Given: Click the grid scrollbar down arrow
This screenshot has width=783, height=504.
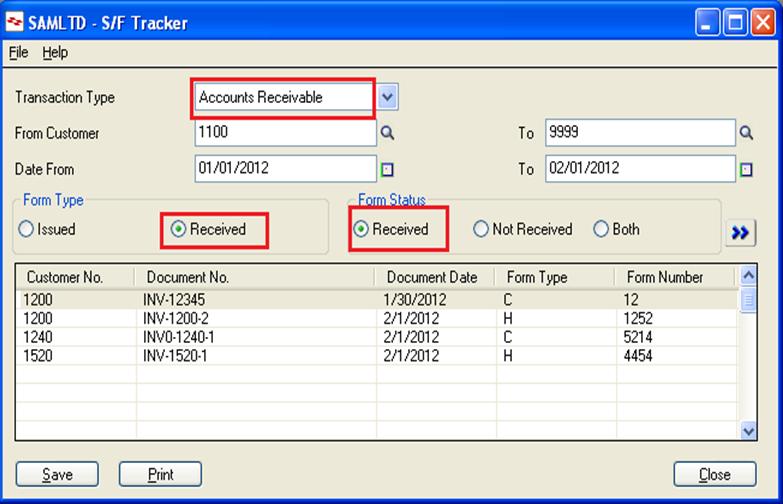Looking at the screenshot, I should (748, 430).
